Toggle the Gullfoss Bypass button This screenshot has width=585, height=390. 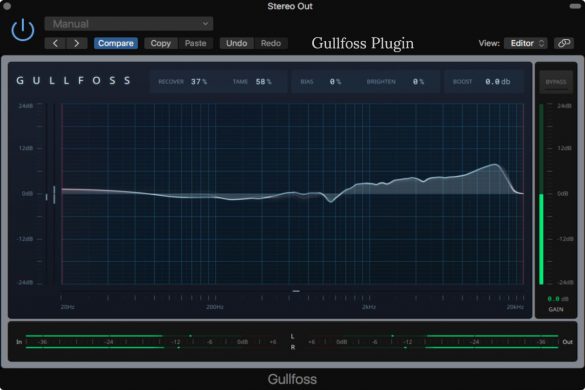tap(556, 82)
